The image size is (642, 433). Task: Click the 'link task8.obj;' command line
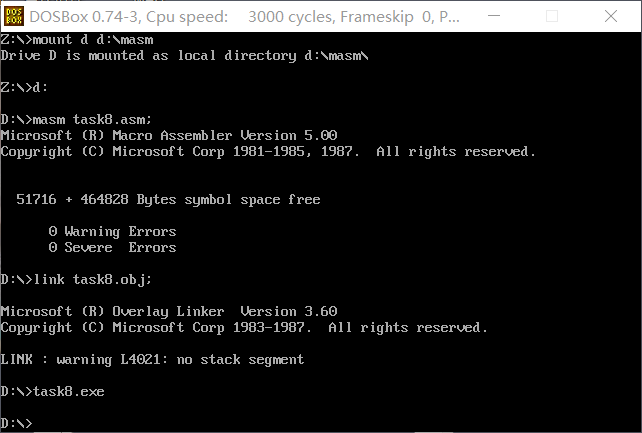click(x=76, y=279)
